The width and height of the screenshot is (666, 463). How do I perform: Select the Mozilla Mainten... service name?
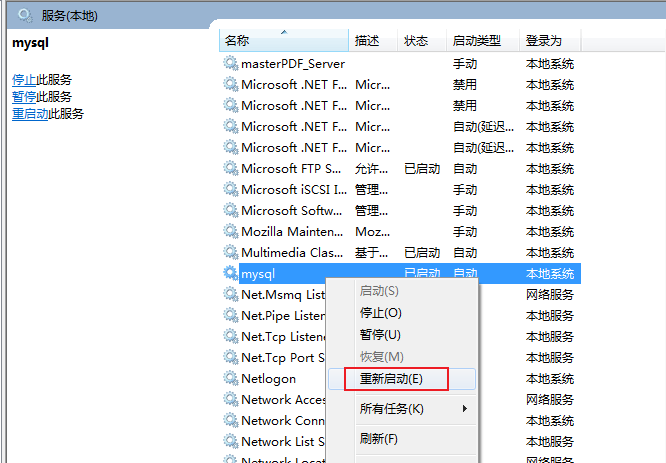(292, 232)
